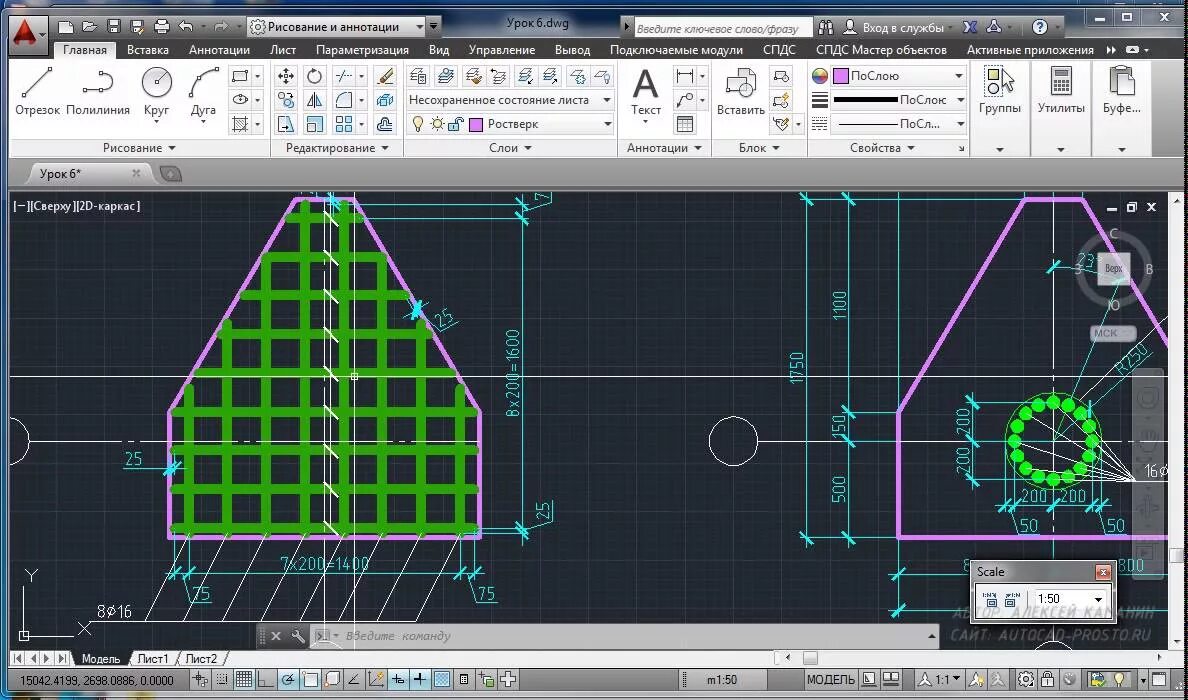This screenshot has height=700, width=1188.
Task: Click the Верх face of view cube
Action: 1114,268
